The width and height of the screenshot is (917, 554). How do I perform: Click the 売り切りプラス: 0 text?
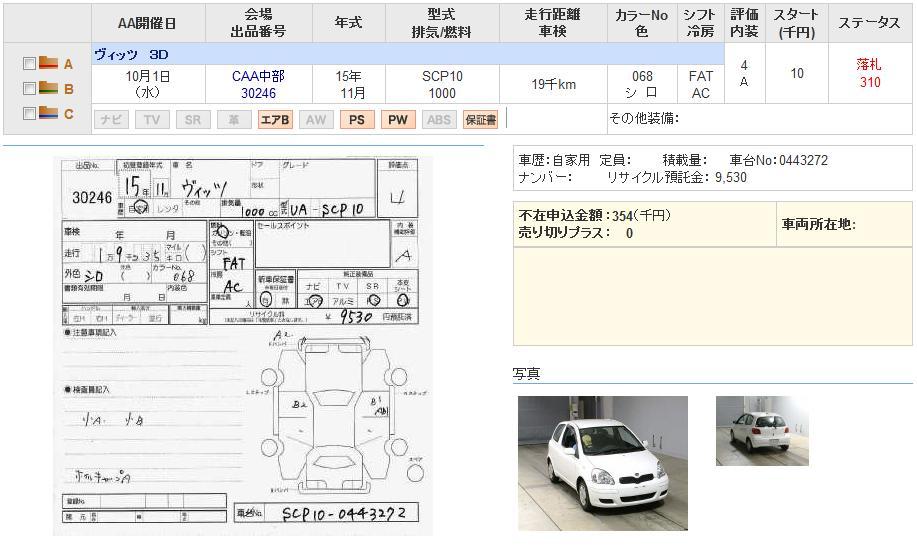[x=575, y=233]
